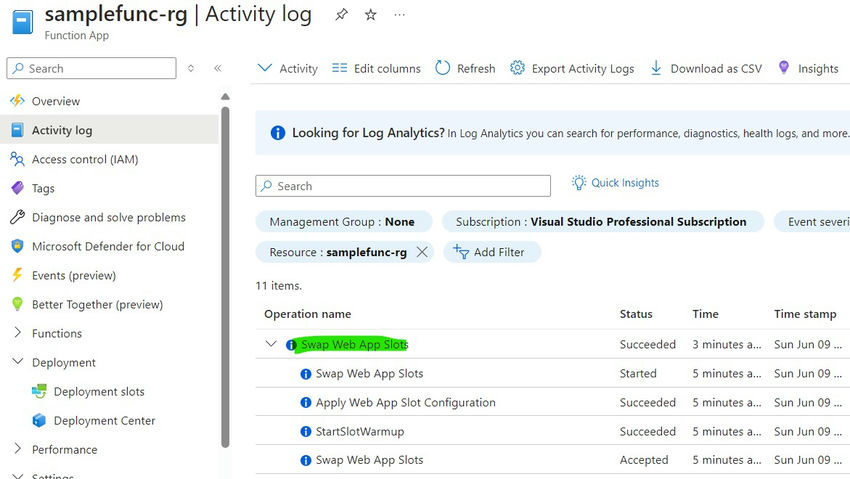The width and height of the screenshot is (850, 479).
Task: Click Add Filter button
Action: (x=492, y=252)
